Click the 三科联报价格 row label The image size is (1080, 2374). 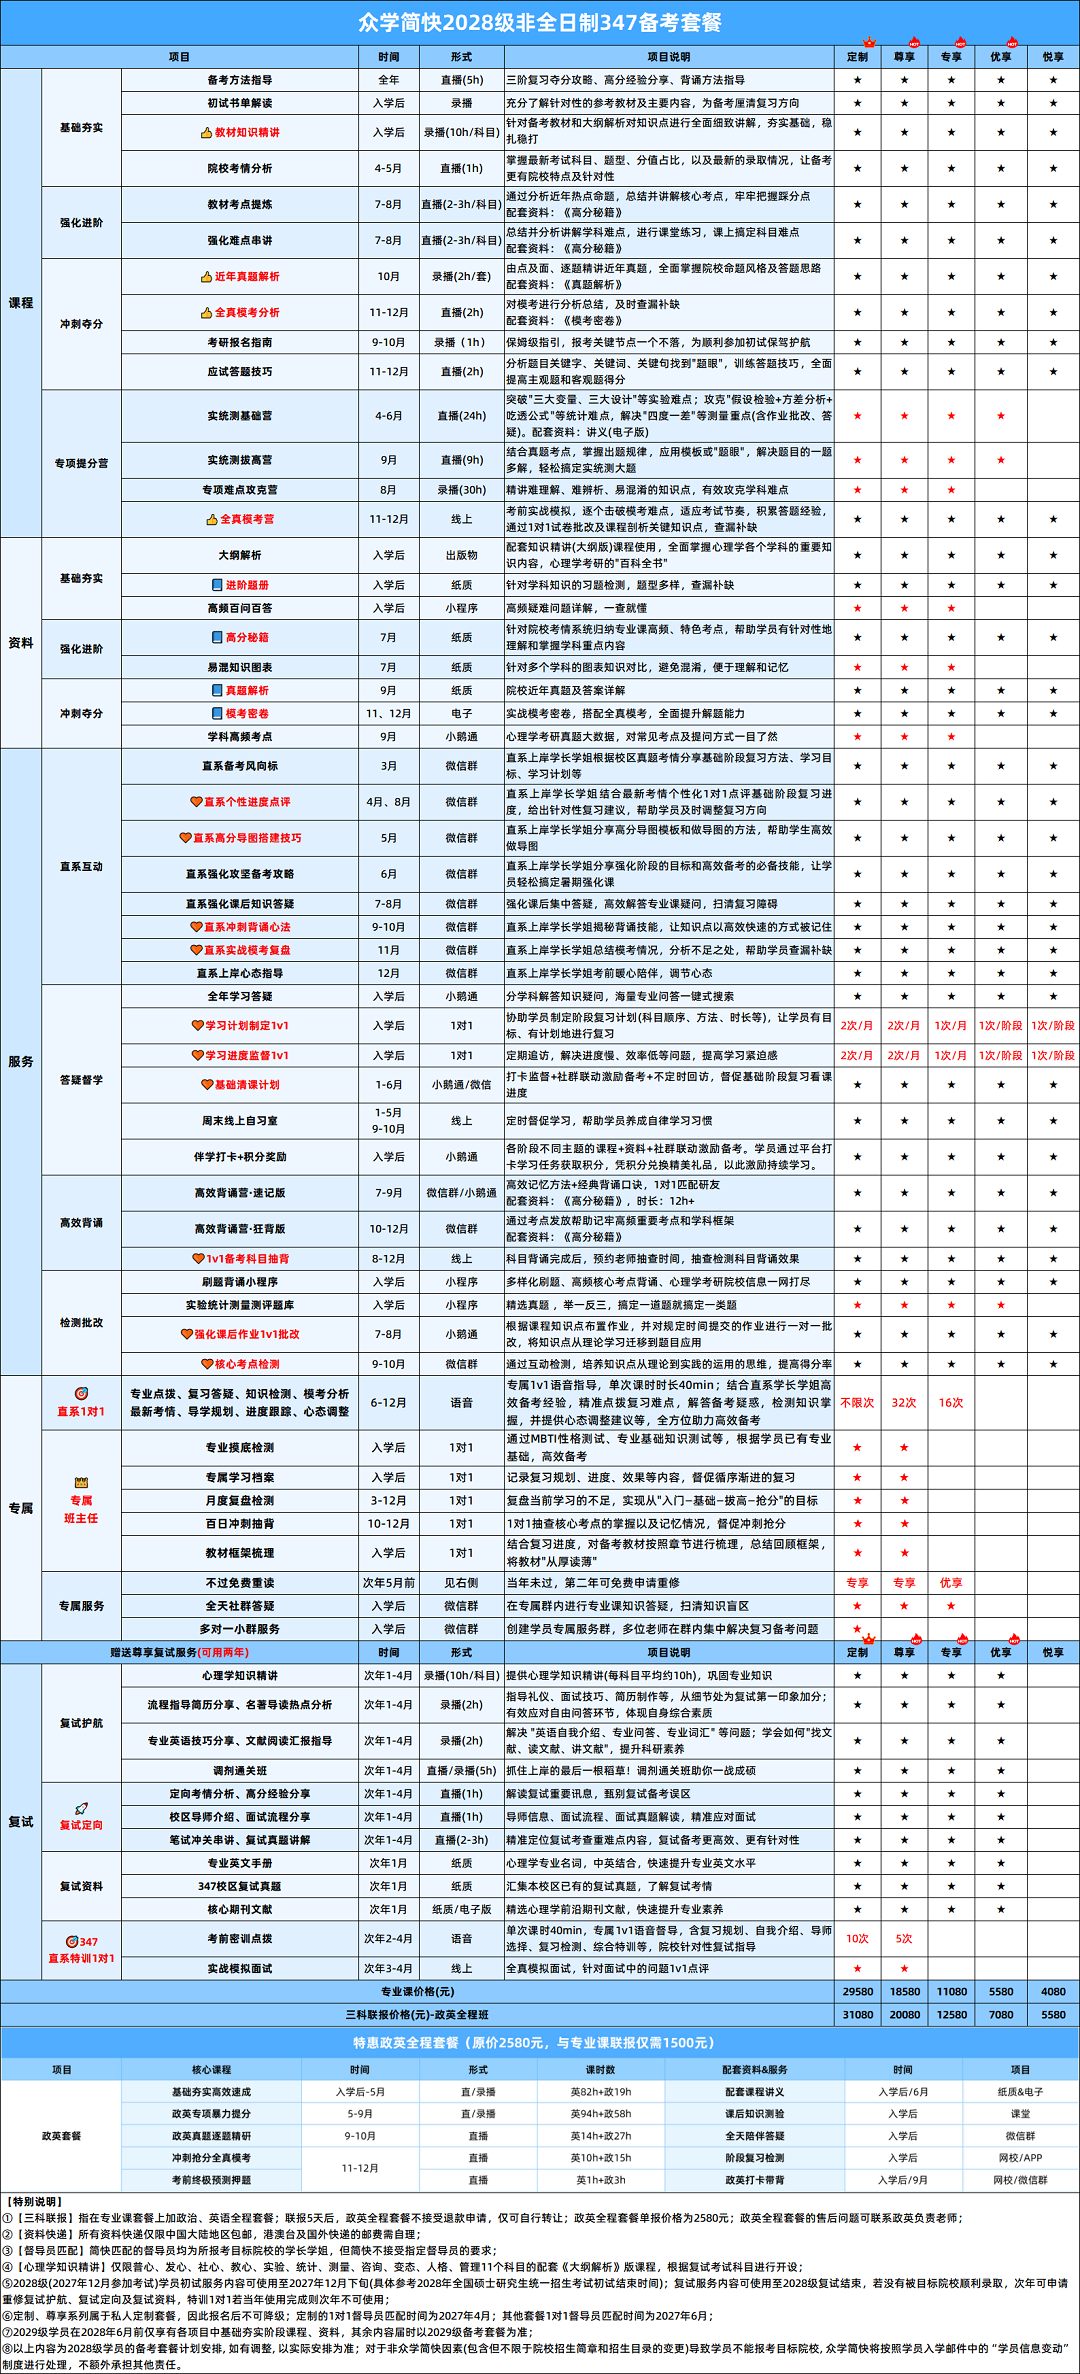tap(417, 2015)
